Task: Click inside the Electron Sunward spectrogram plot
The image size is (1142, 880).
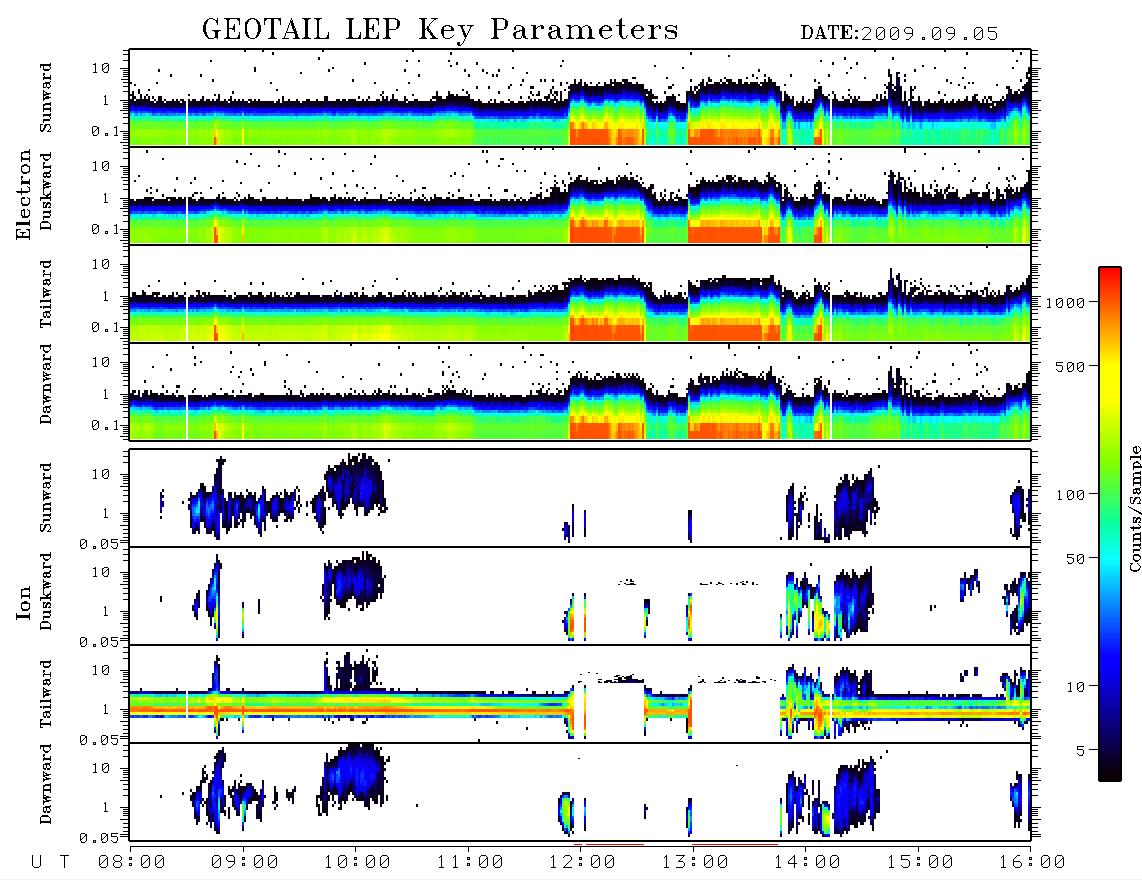Action: point(580,98)
